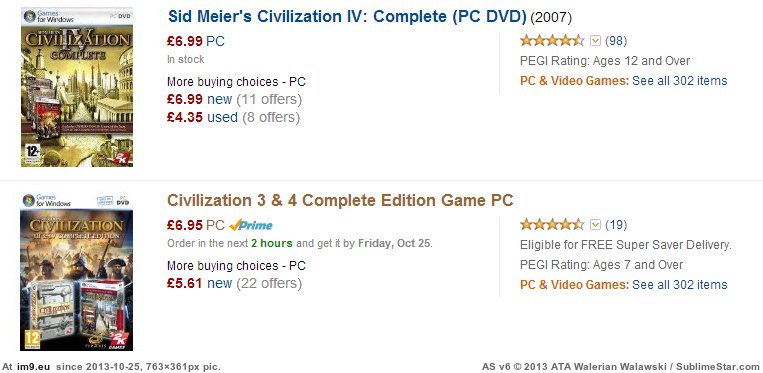Click the Prime logo badge

[251, 225]
